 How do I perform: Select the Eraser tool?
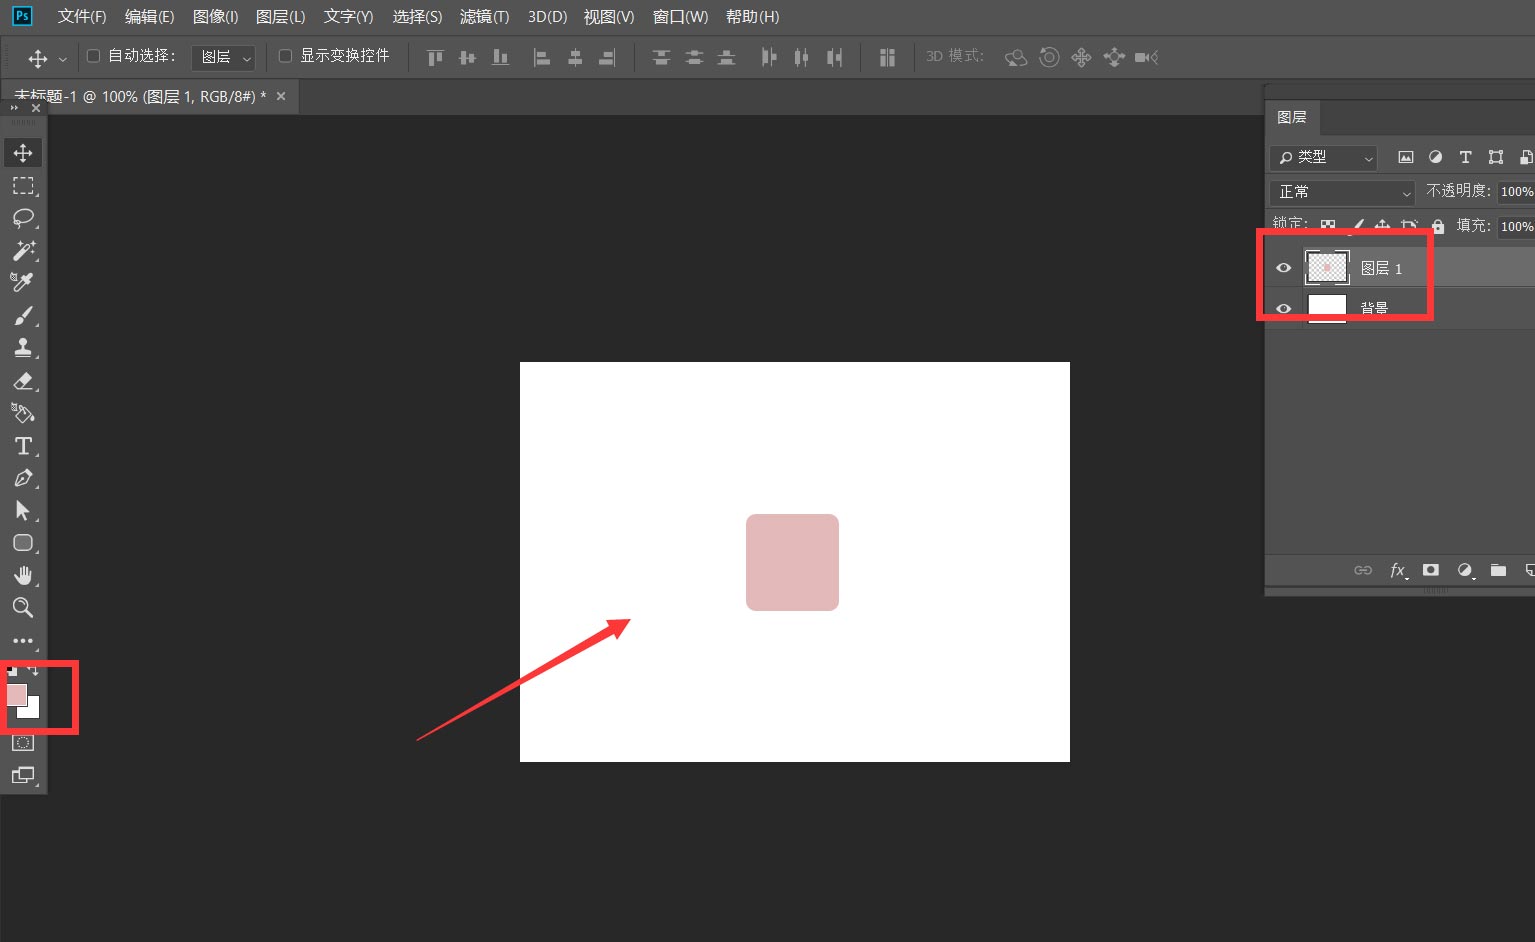click(x=23, y=381)
